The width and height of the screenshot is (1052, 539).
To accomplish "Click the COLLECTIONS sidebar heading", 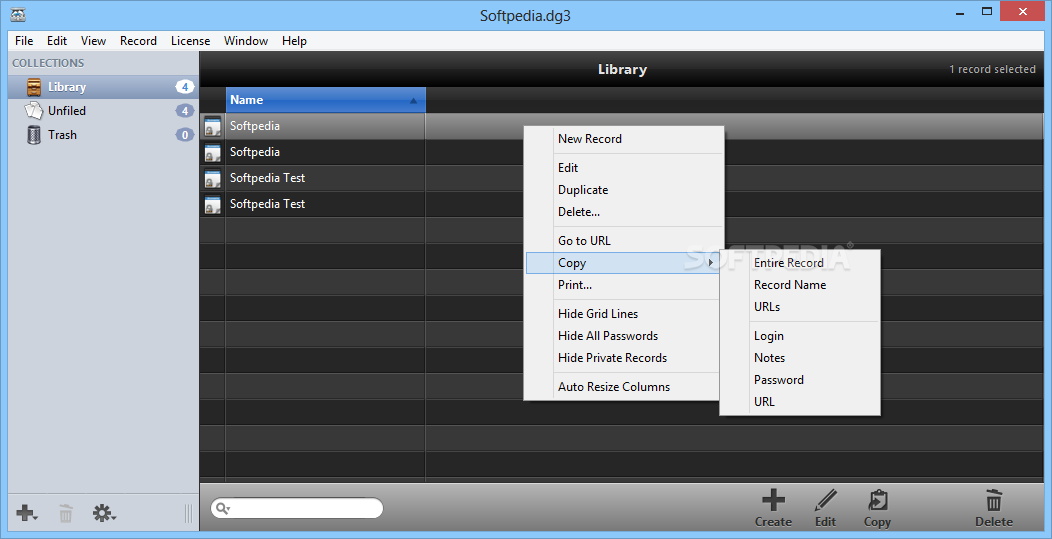I will tap(48, 63).
